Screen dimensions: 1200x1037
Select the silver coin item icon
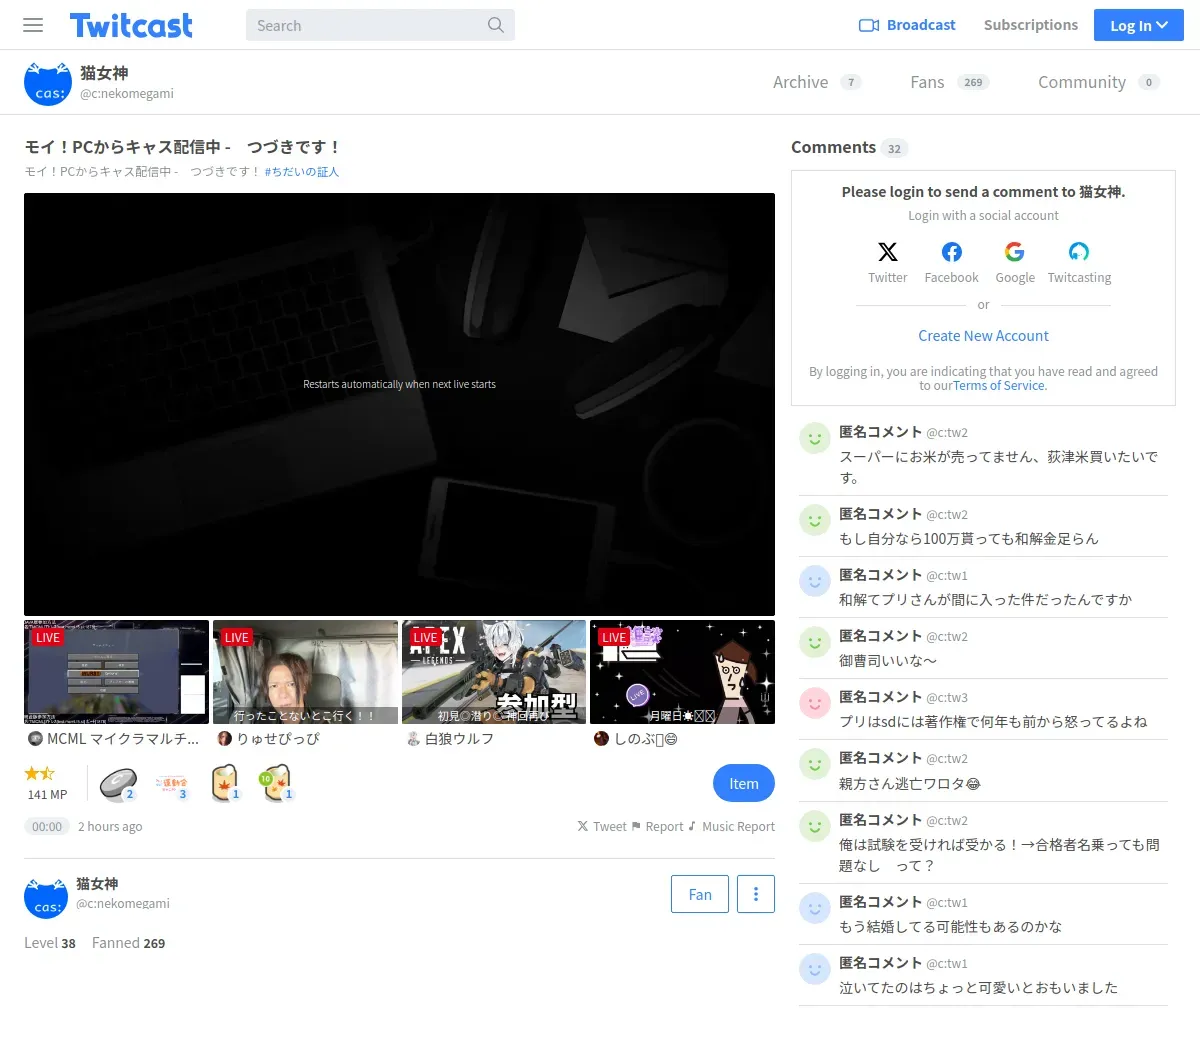(x=118, y=784)
